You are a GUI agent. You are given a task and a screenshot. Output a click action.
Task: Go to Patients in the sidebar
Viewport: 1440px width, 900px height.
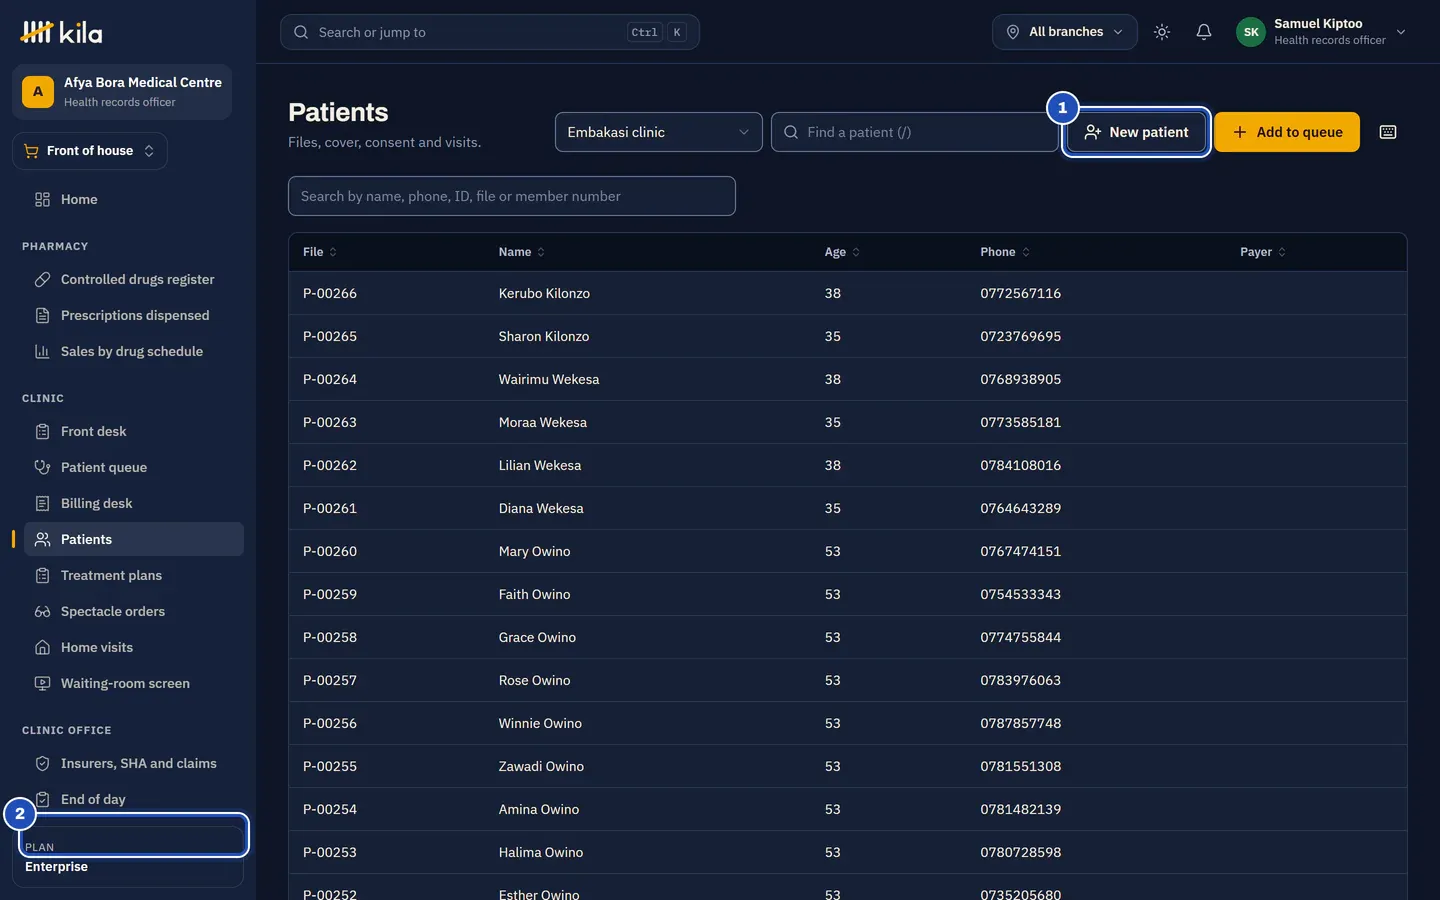click(x=134, y=540)
